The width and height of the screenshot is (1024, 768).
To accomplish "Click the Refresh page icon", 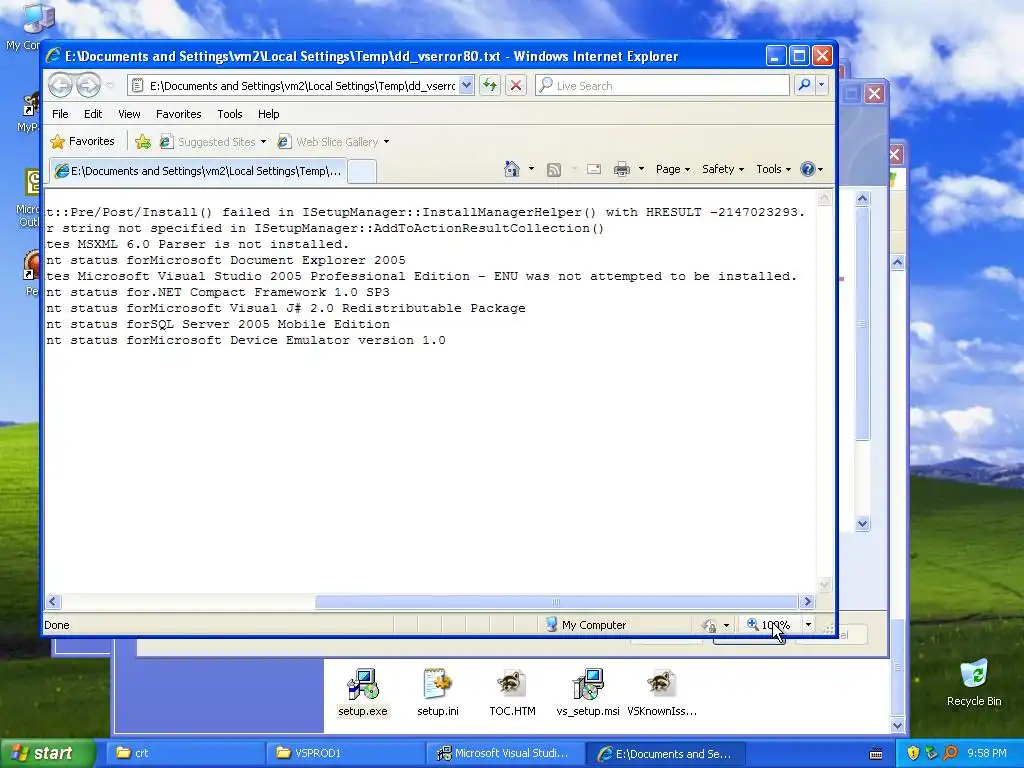I will pyautogui.click(x=490, y=86).
